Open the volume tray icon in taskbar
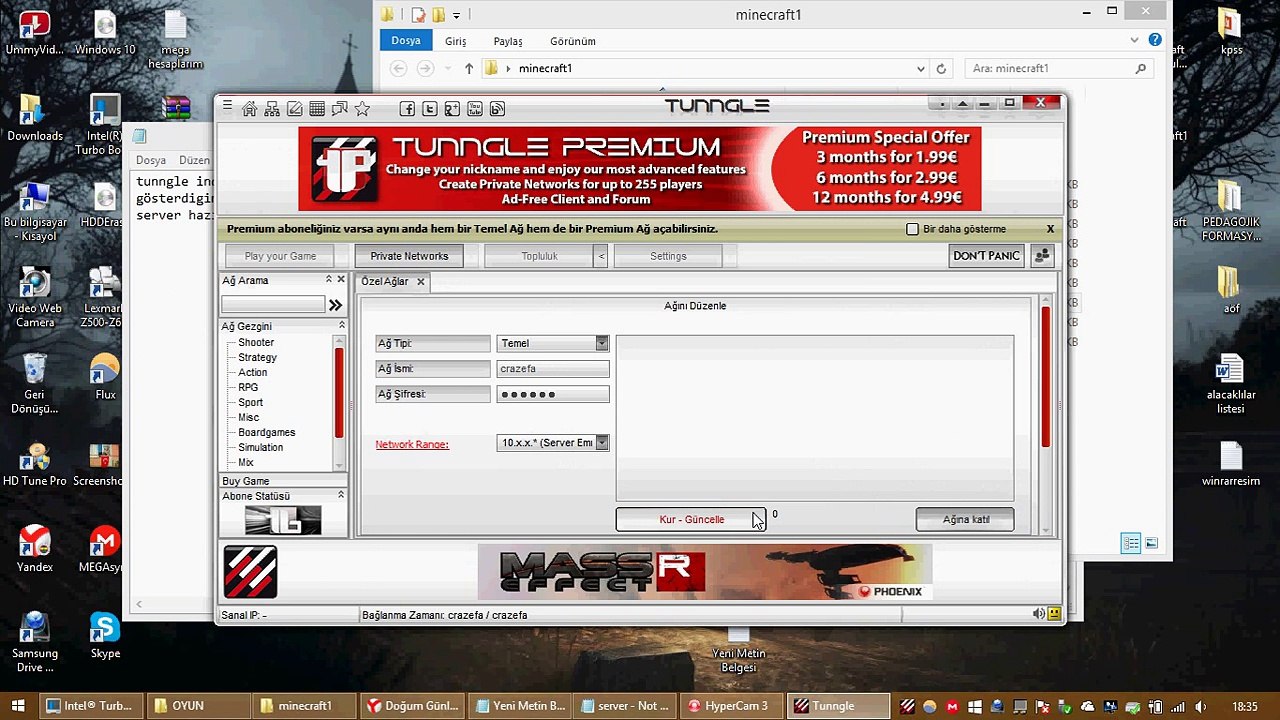The image size is (1280, 720). [x=1201, y=706]
